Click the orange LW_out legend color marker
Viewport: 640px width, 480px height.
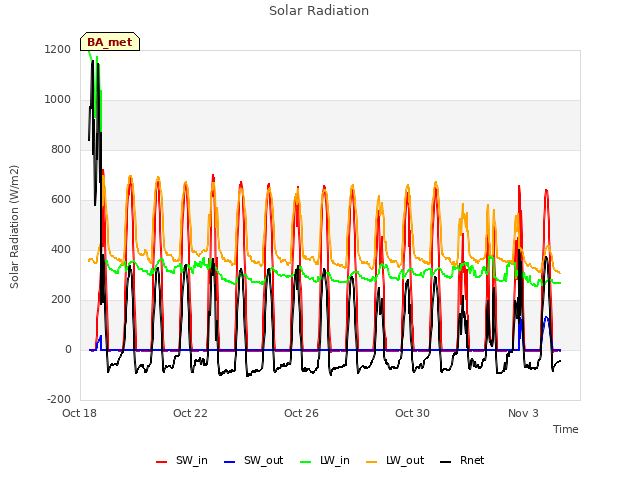(372, 462)
